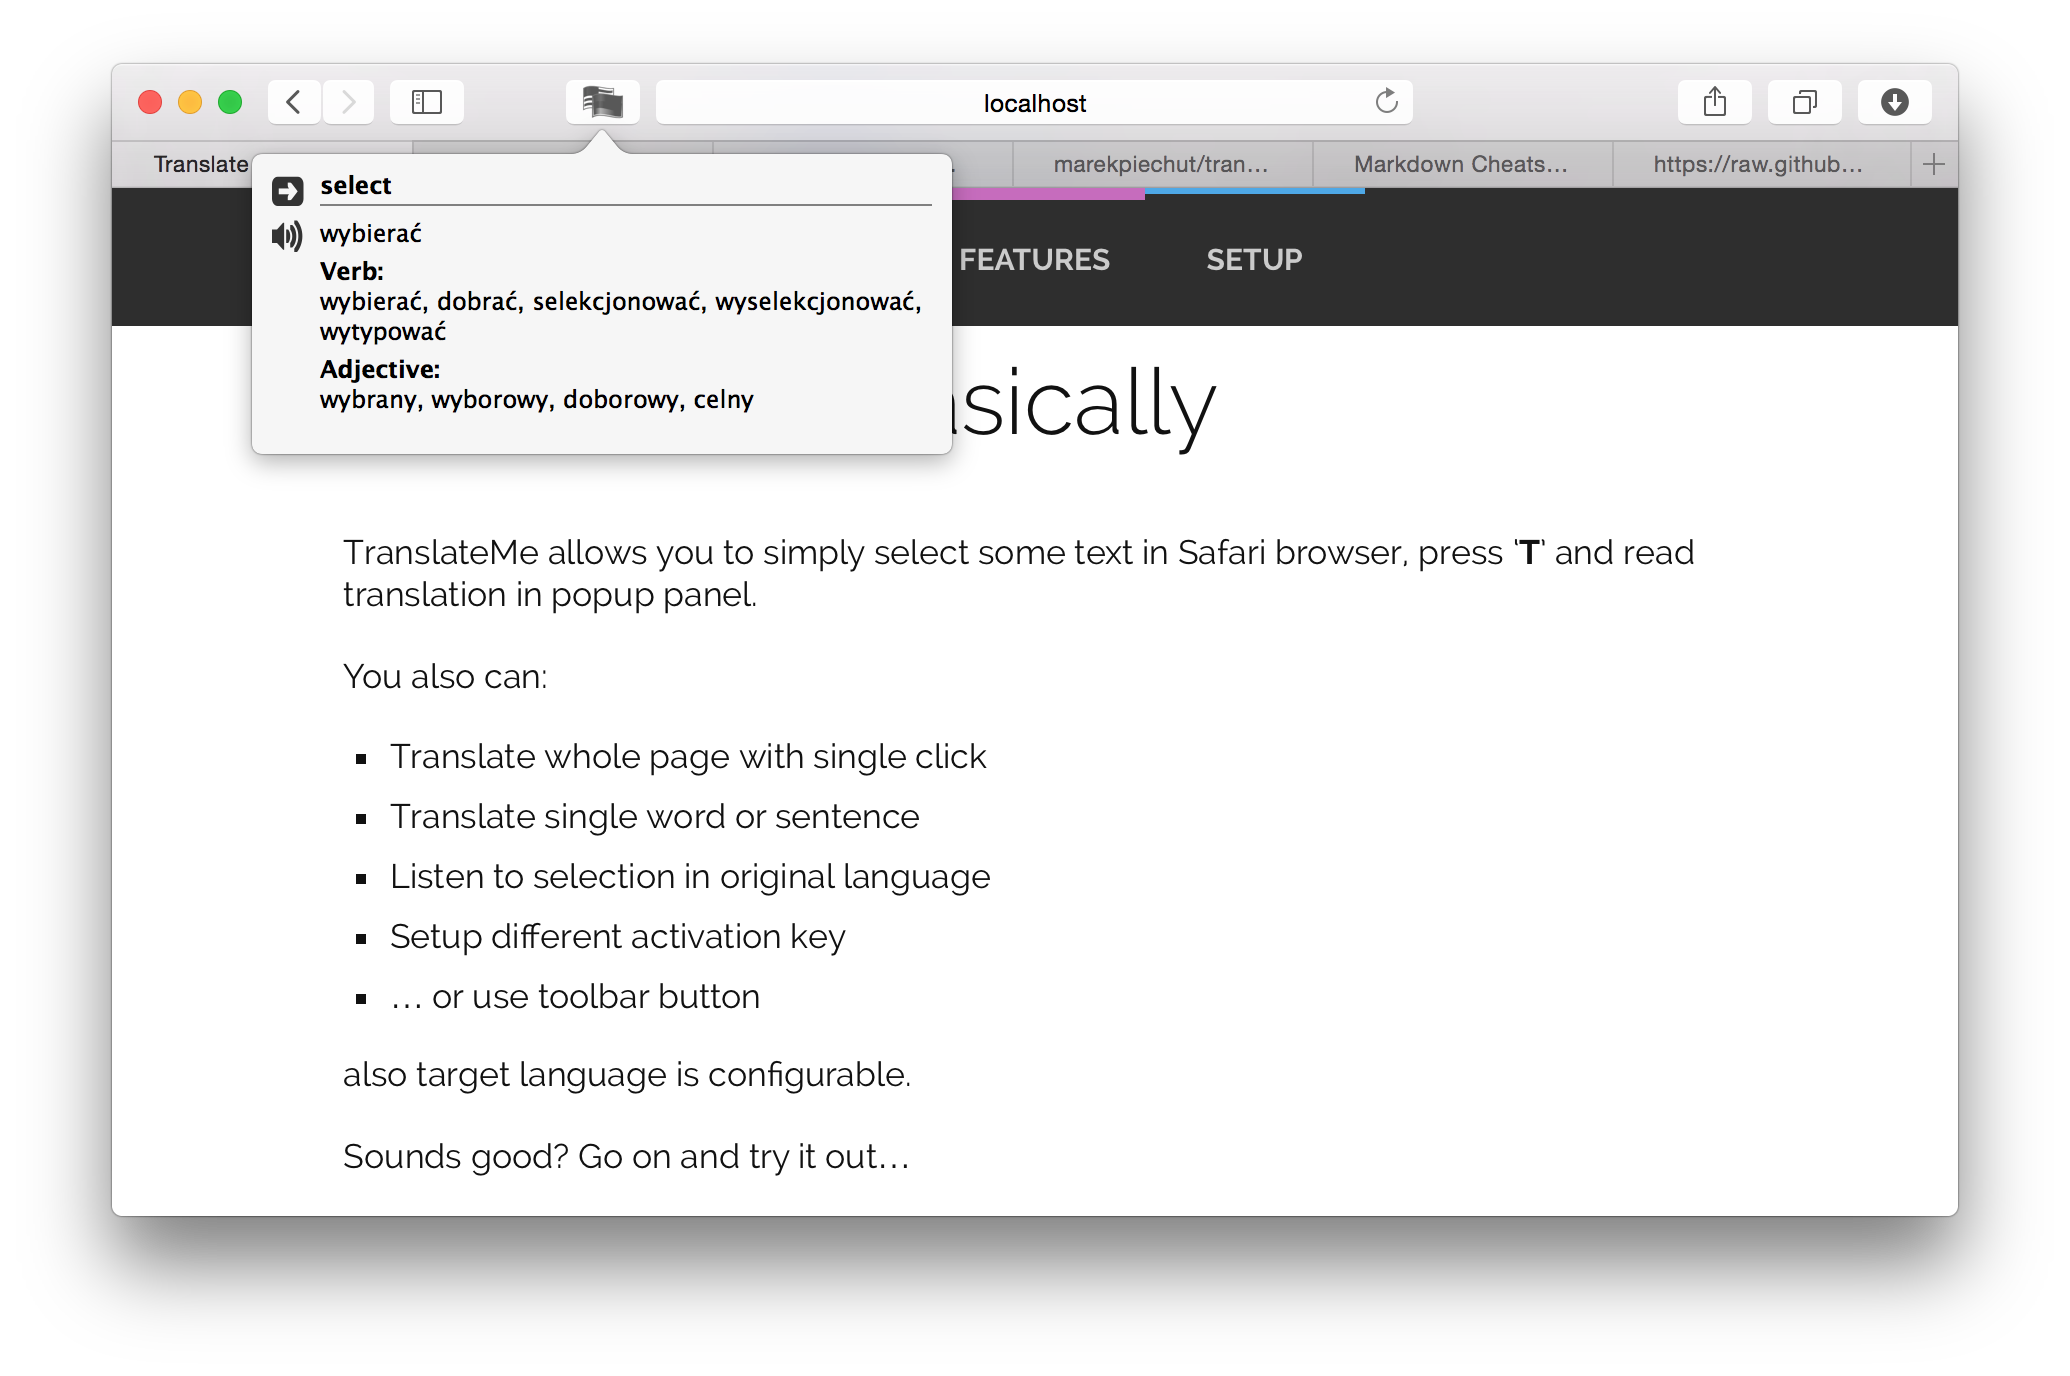Open the FEATURES tab

(x=1033, y=258)
